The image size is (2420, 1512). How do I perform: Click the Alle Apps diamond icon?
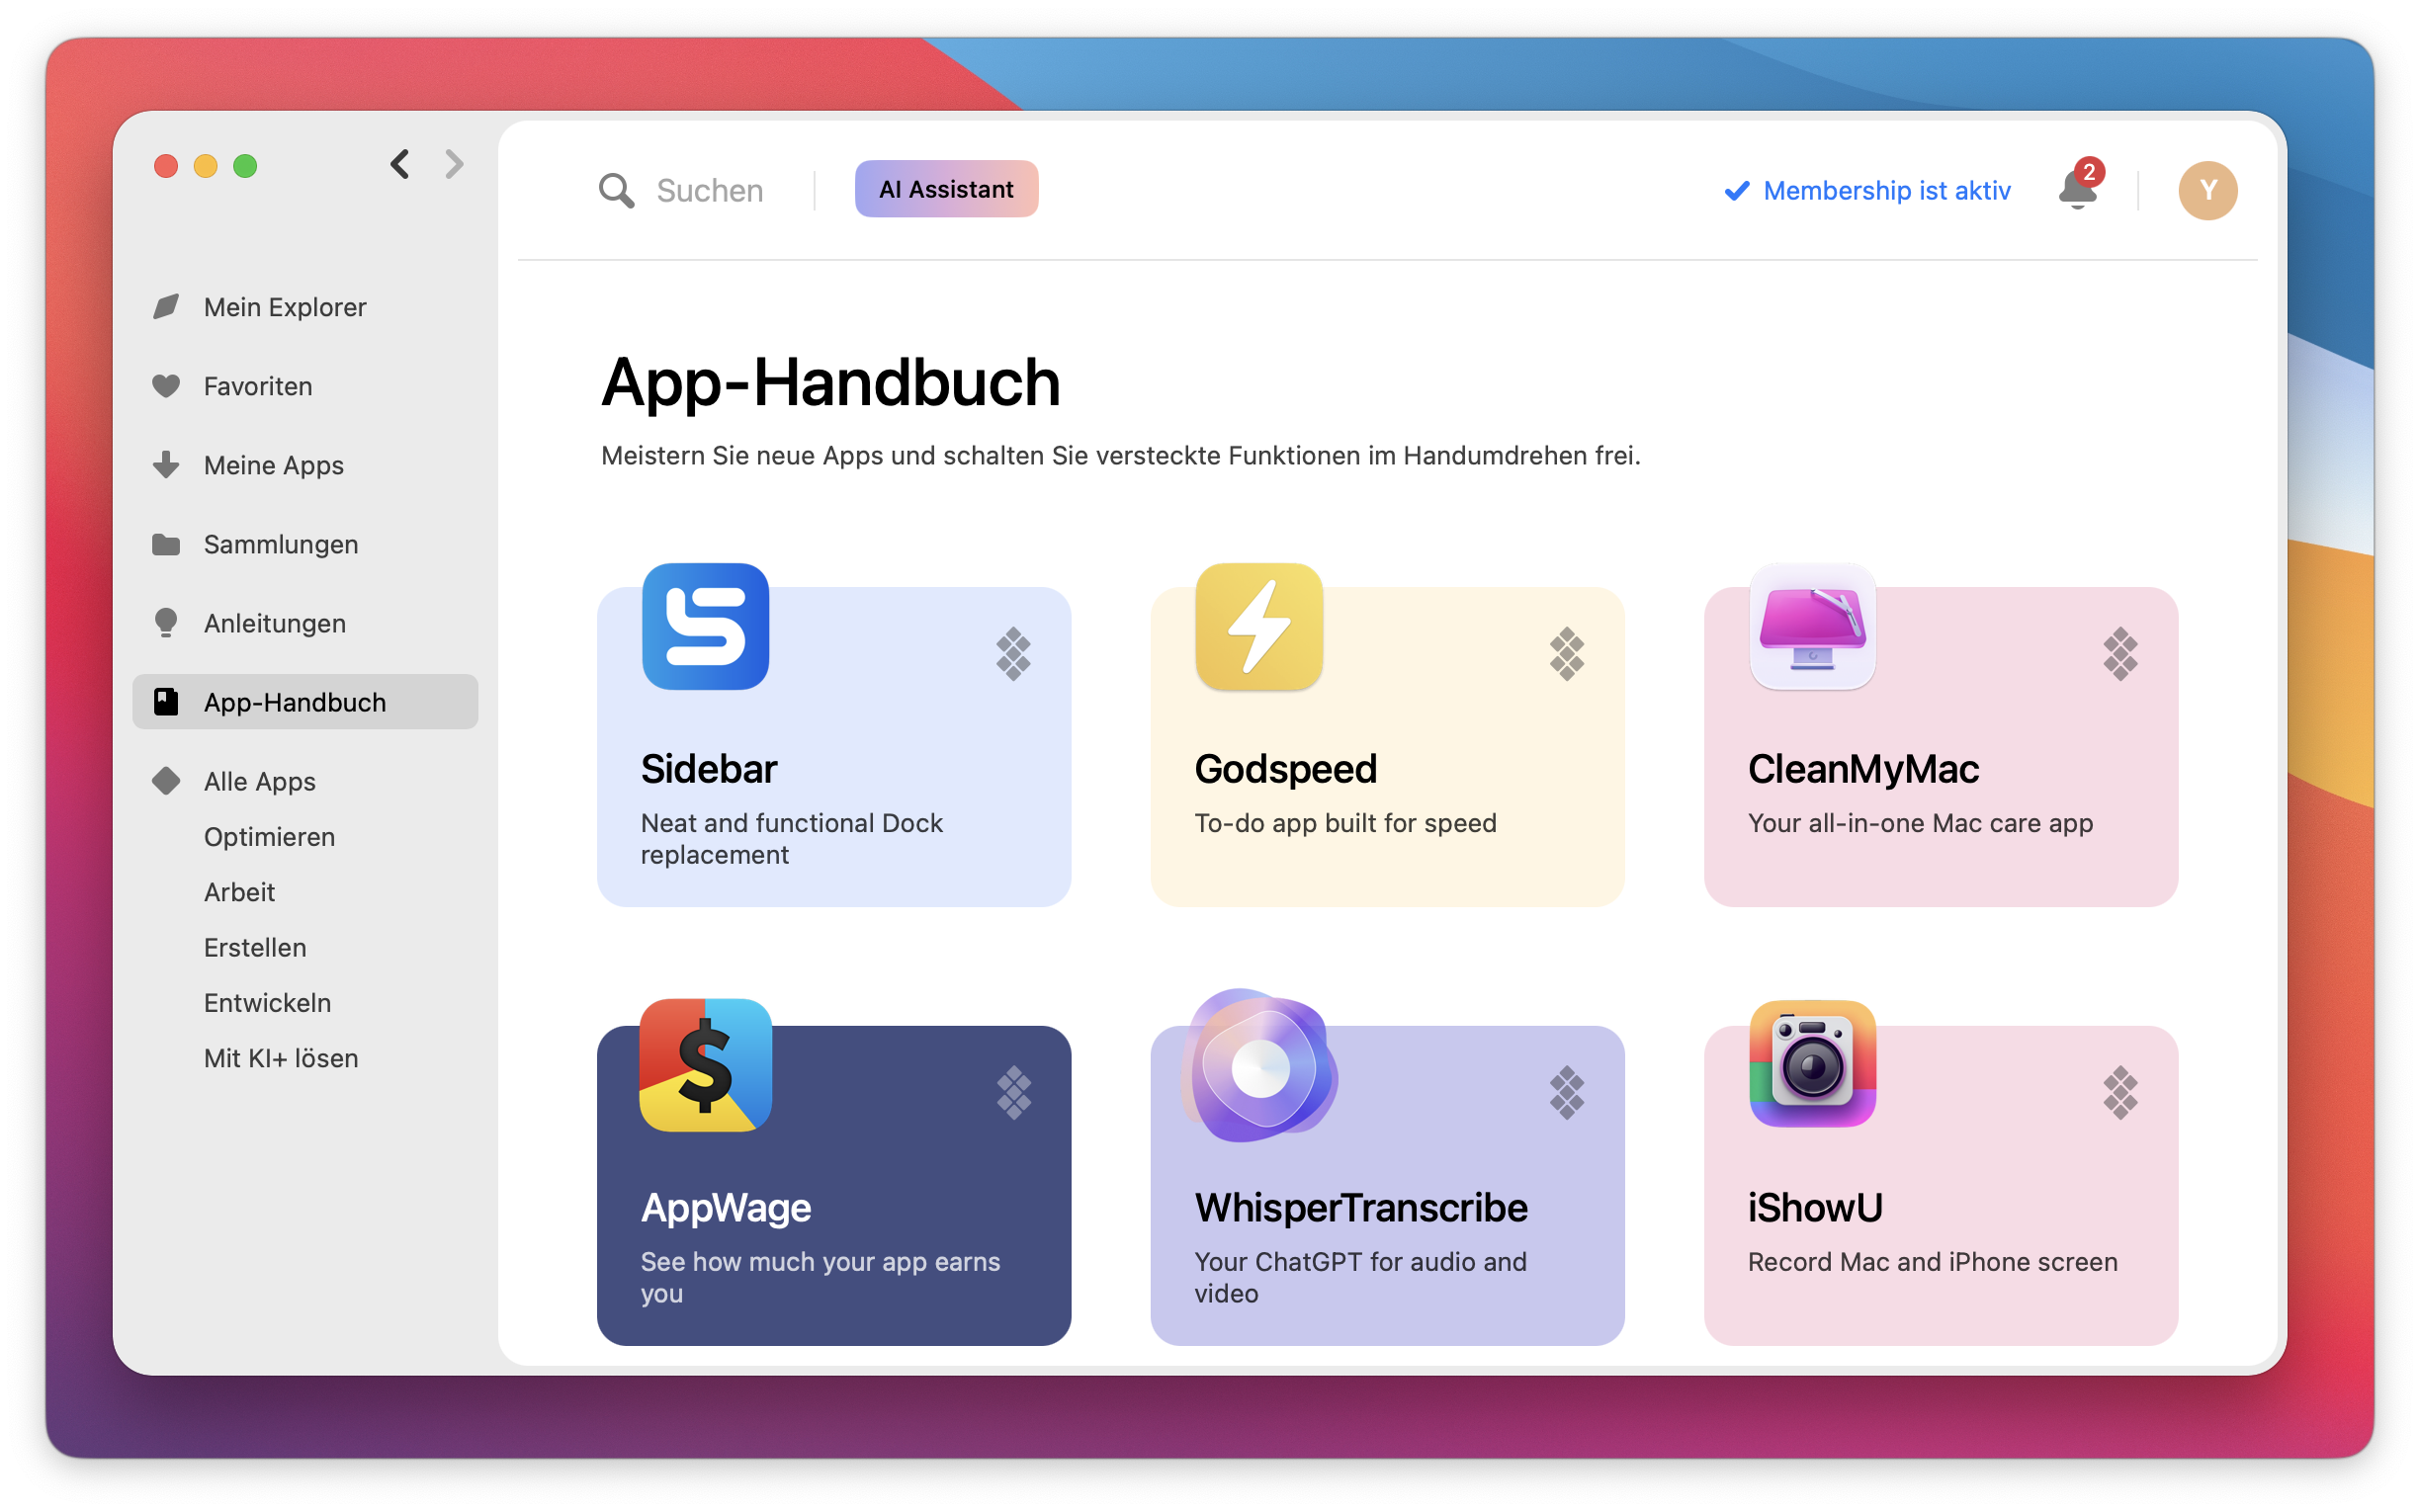pyautogui.click(x=166, y=780)
